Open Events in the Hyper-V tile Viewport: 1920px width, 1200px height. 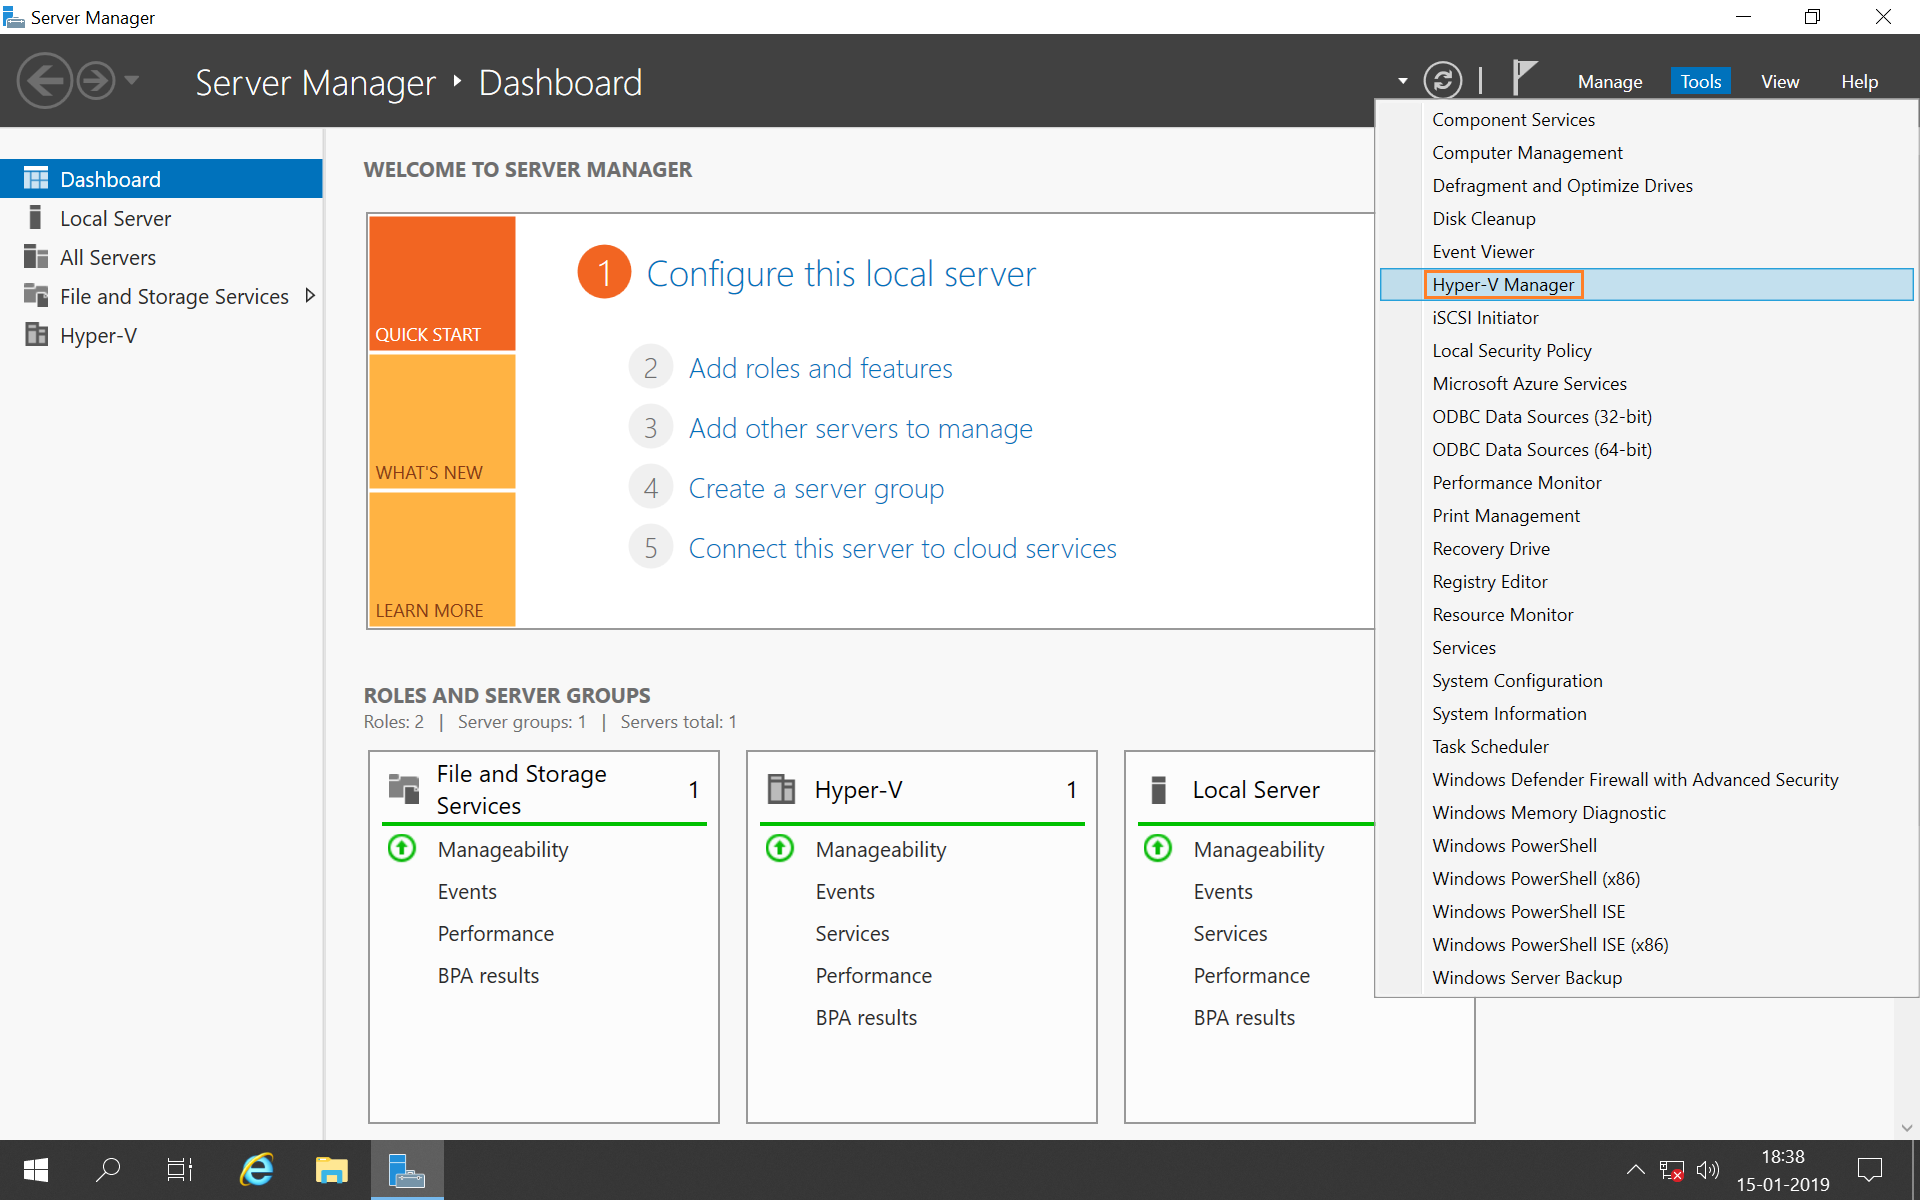coord(845,891)
